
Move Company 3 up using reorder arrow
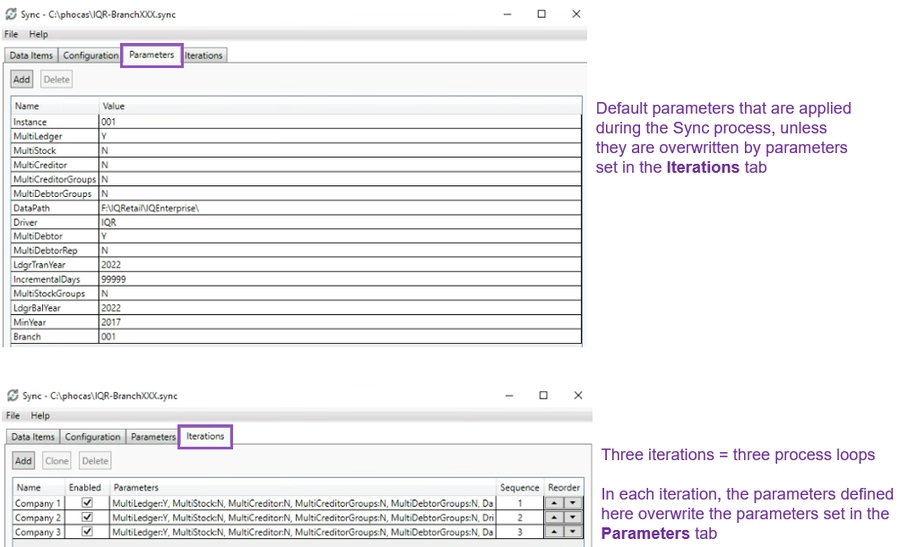pos(554,533)
